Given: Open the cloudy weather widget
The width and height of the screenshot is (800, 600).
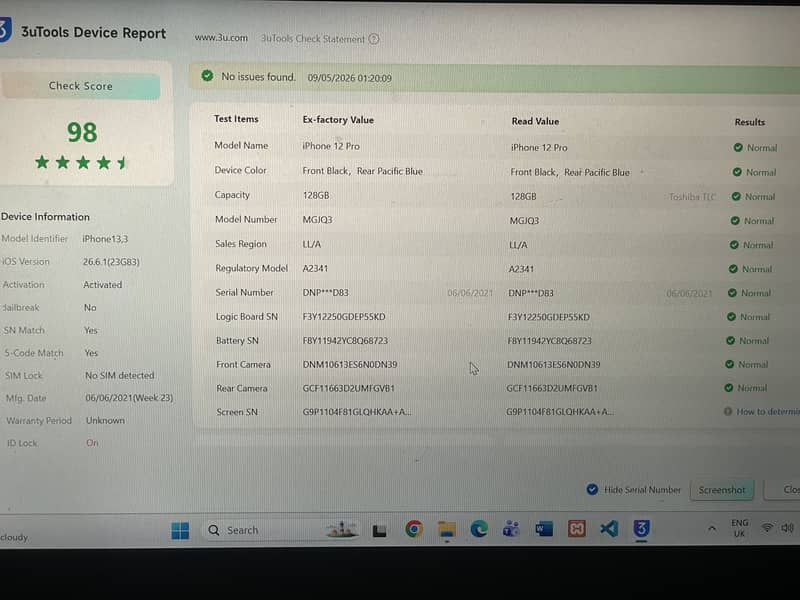Looking at the screenshot, I should (14, 537).
